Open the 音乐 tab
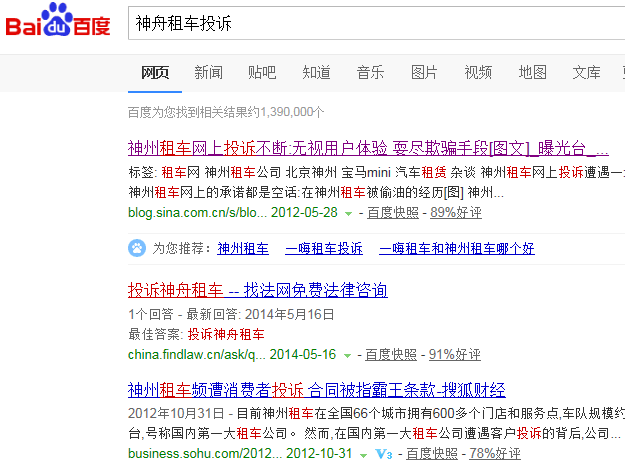Screen dimensions: 625x466 pyautogui.click(x=370, y=73)
